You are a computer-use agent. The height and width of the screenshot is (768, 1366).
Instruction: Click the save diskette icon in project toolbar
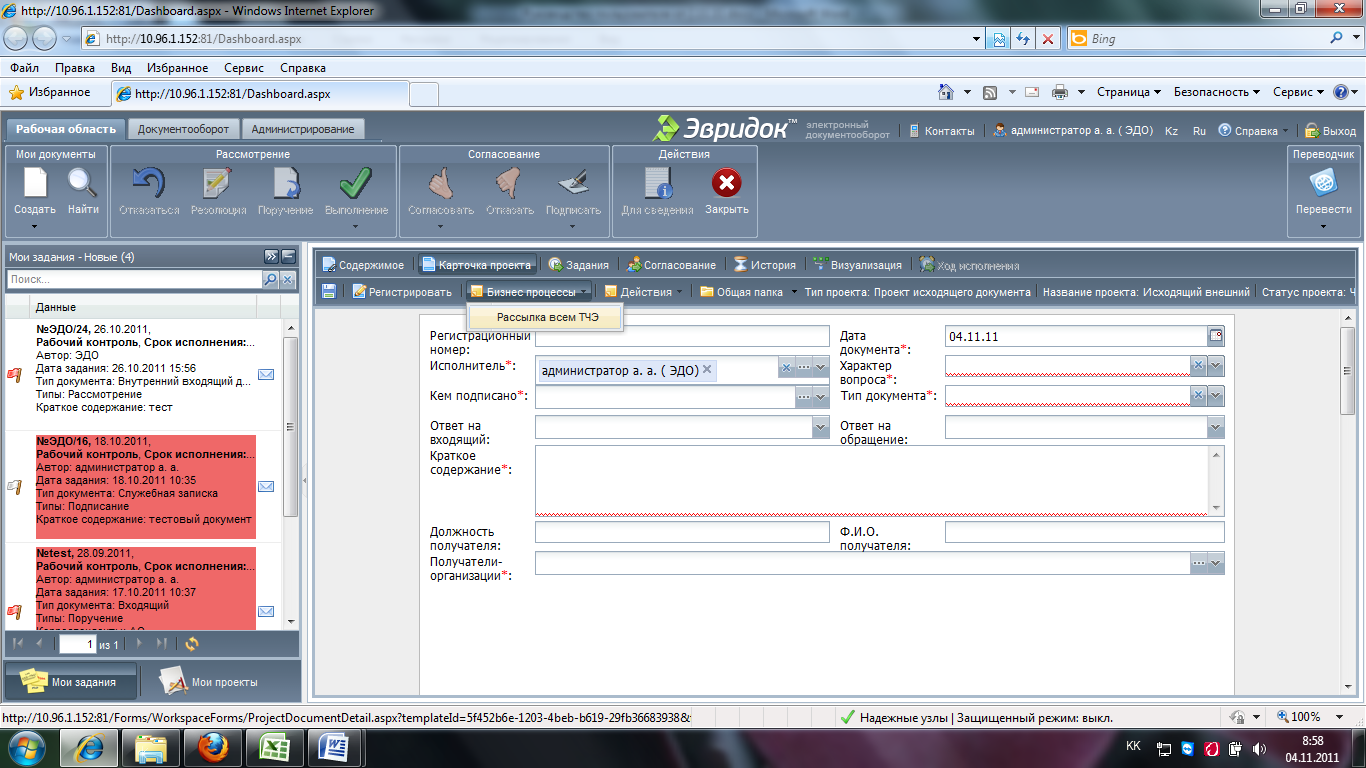[x=329, y=292]
